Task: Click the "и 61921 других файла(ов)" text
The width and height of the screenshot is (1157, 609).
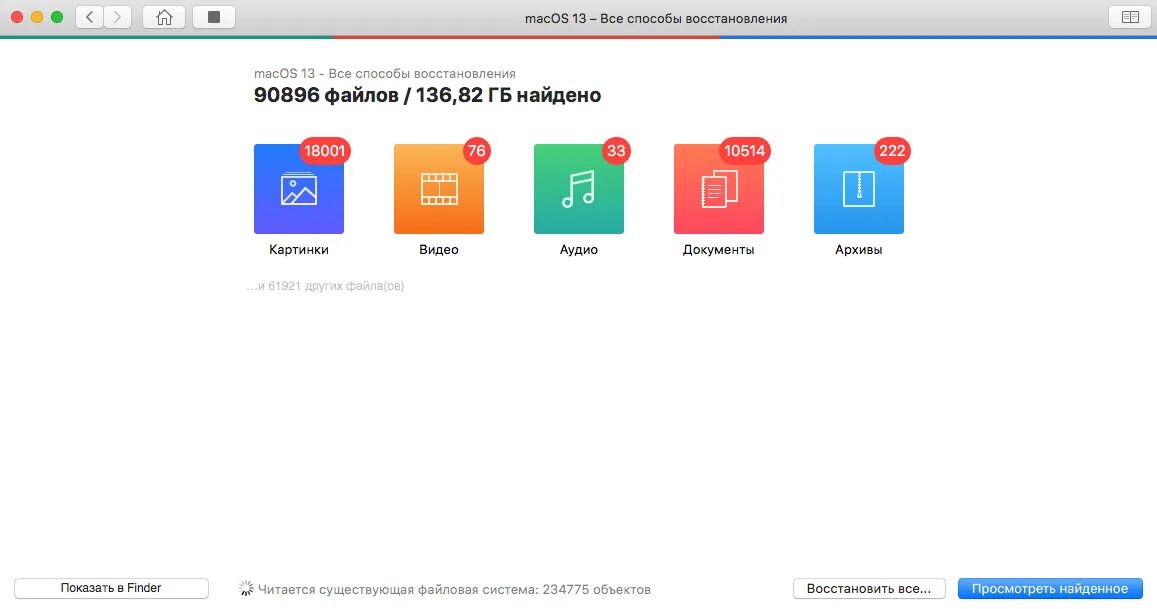Action: [325, 286]
